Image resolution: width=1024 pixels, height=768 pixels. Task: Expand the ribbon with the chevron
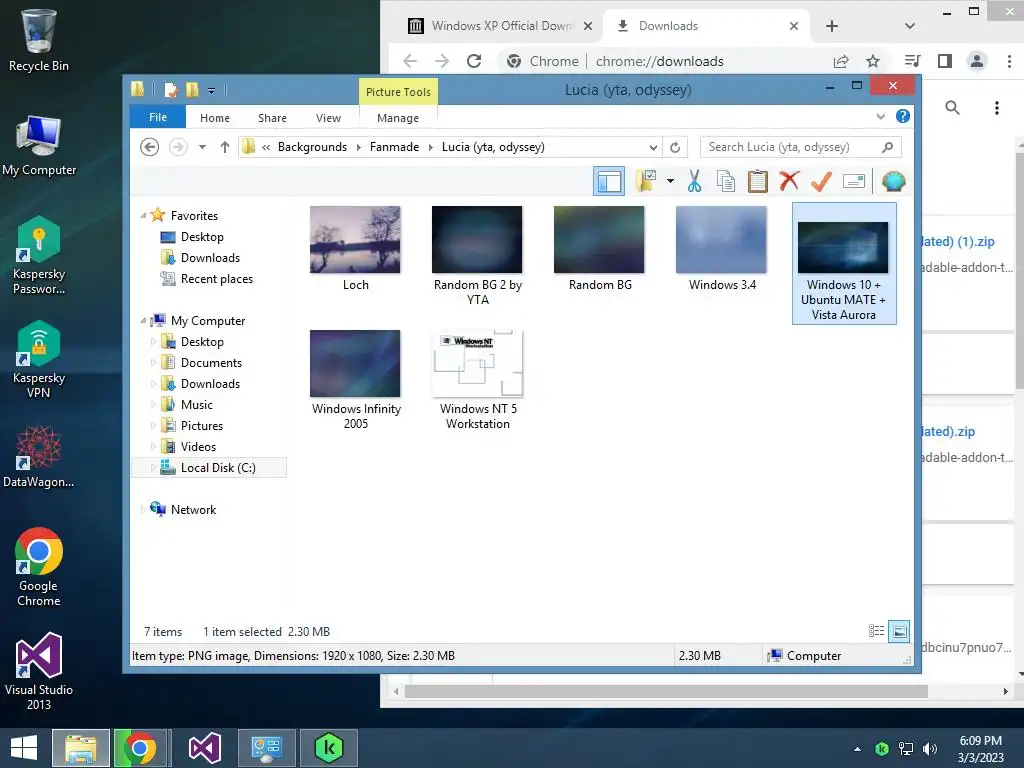[x=880, y=117]
